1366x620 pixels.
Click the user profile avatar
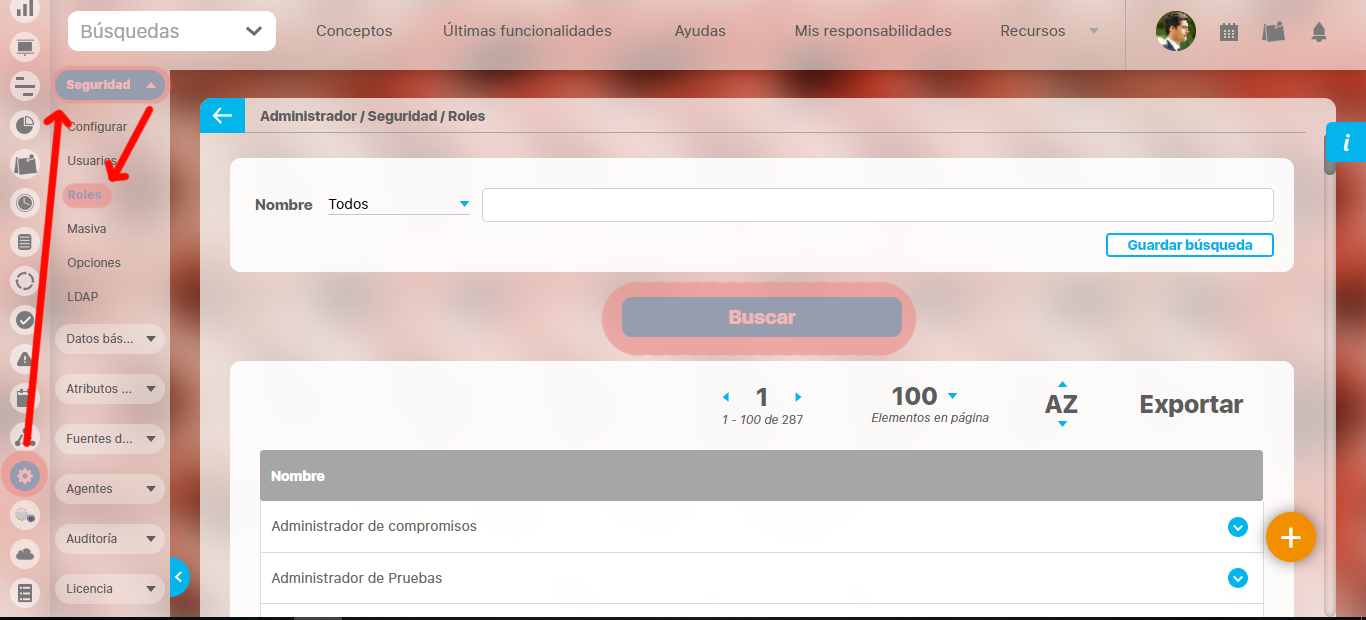1175,31
